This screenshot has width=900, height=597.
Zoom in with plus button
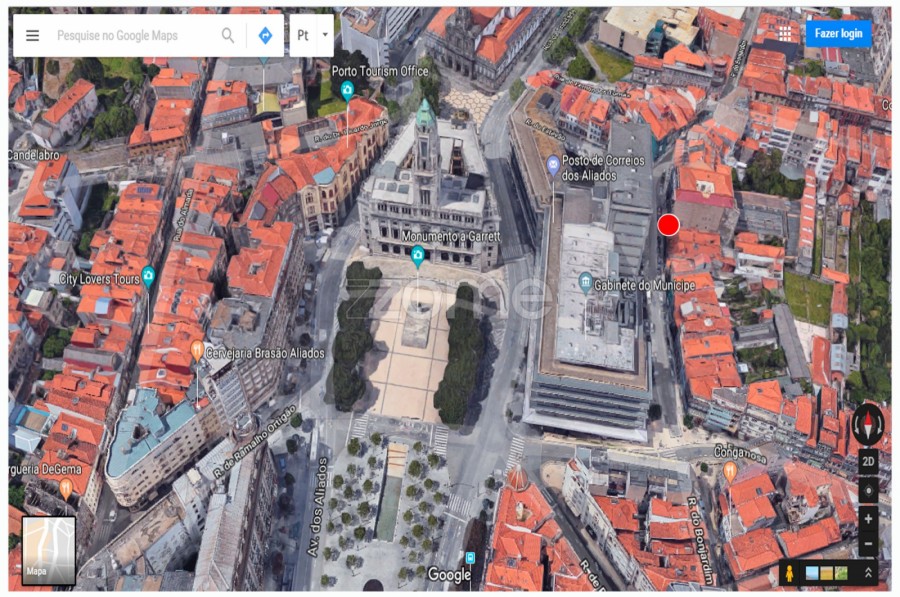click(868, 519)
